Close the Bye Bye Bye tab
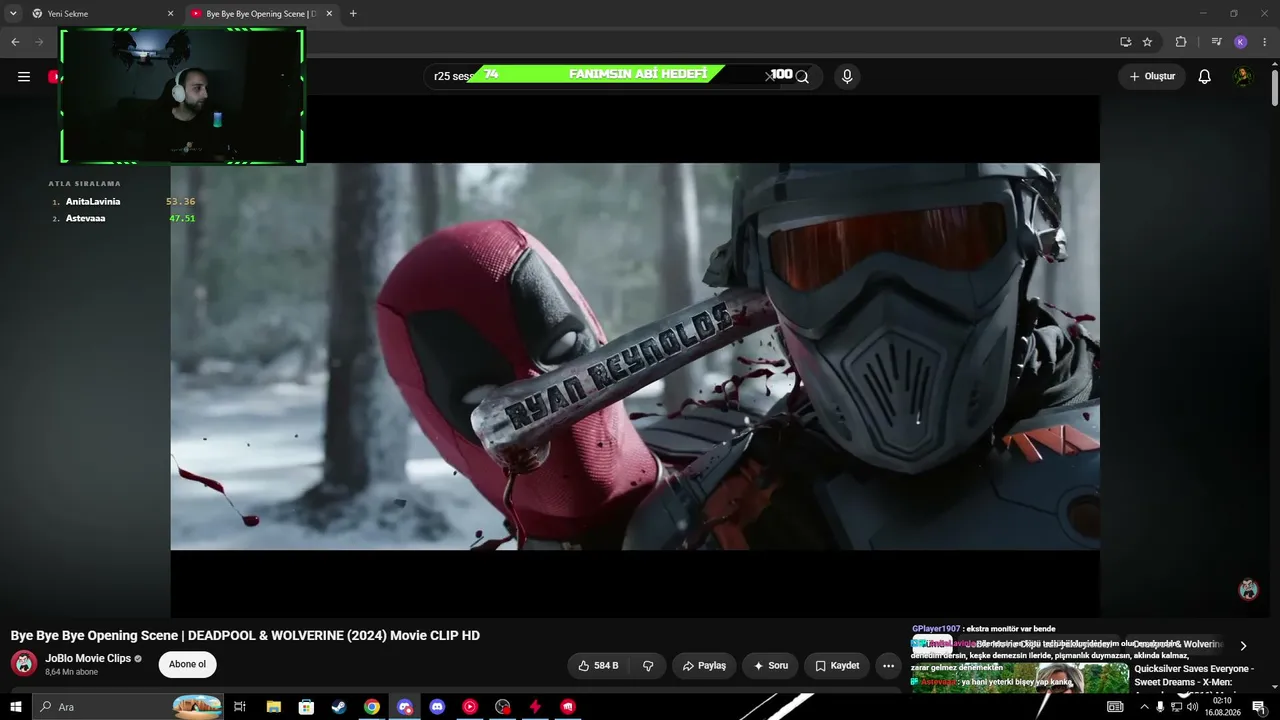1280x720 pixels. [329, 14]
